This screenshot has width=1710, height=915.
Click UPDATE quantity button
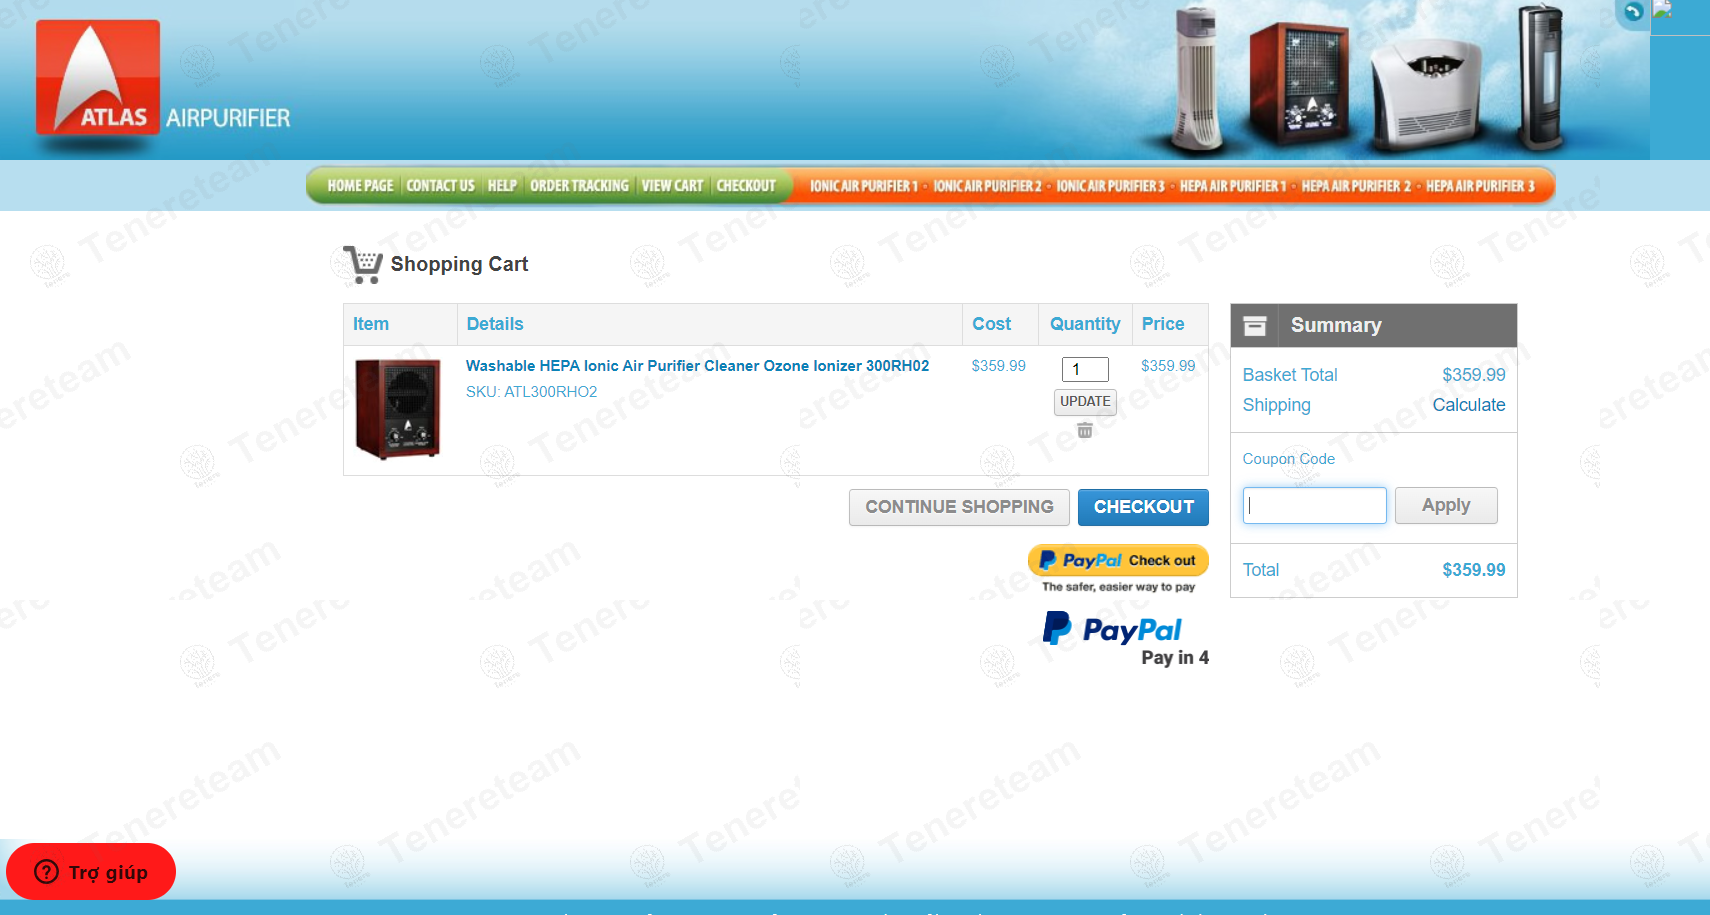coord(1085,401)
